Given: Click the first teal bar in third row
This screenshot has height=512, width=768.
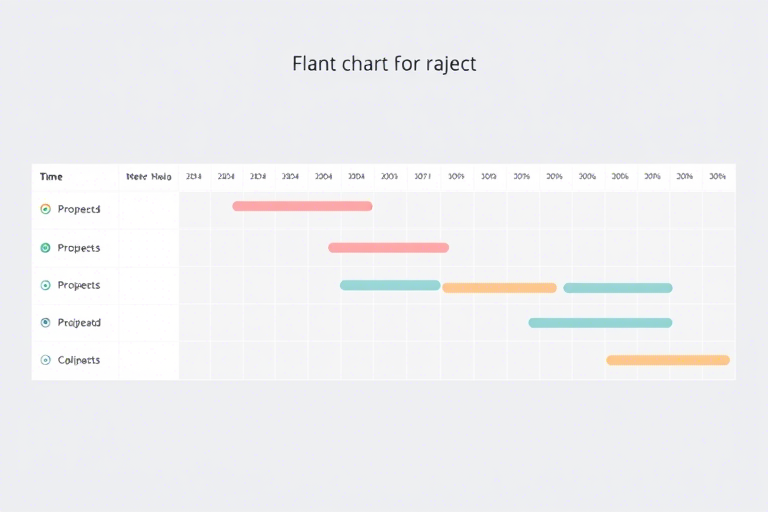Looking at the screenshot, I should pyautogui.click(x=390, y=285).
